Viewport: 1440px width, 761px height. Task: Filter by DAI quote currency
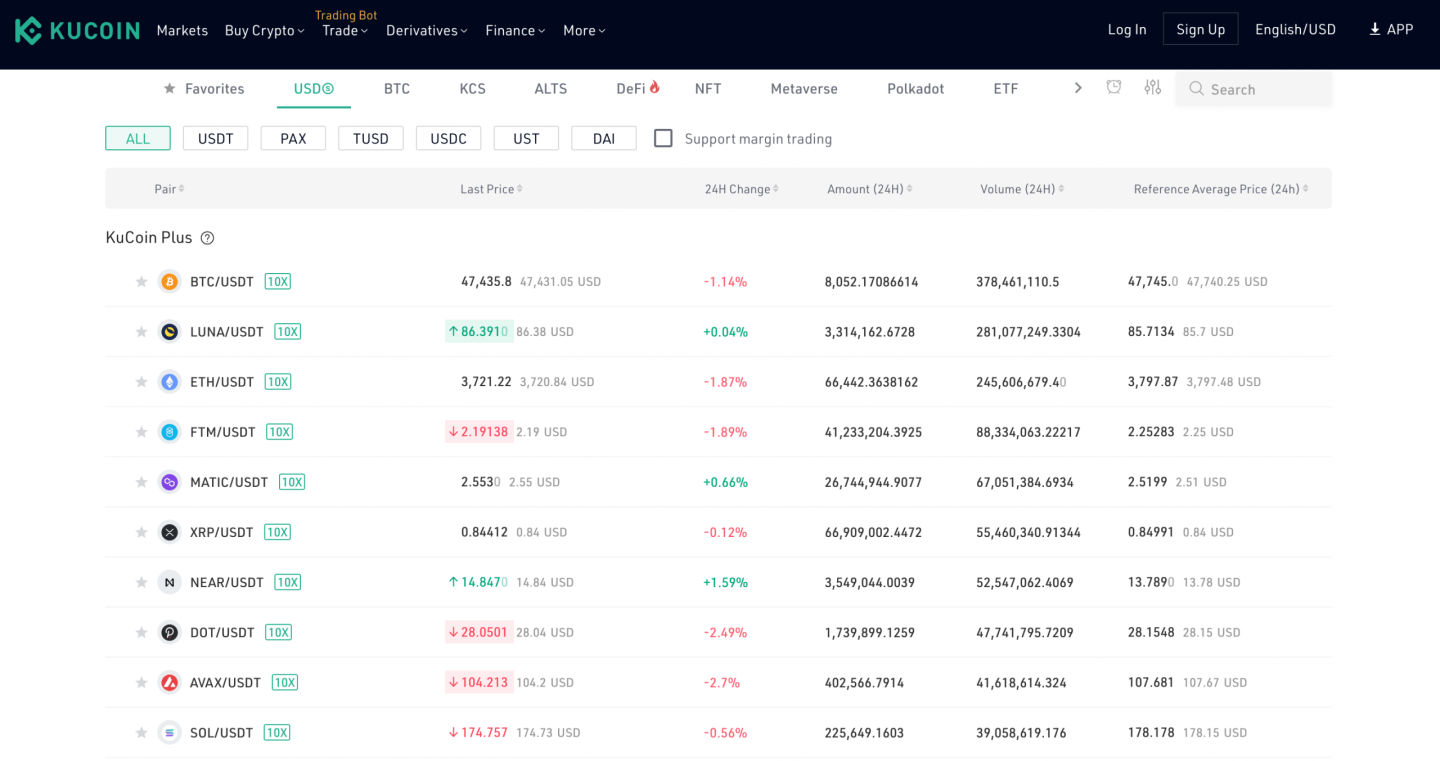click(604, 138)
